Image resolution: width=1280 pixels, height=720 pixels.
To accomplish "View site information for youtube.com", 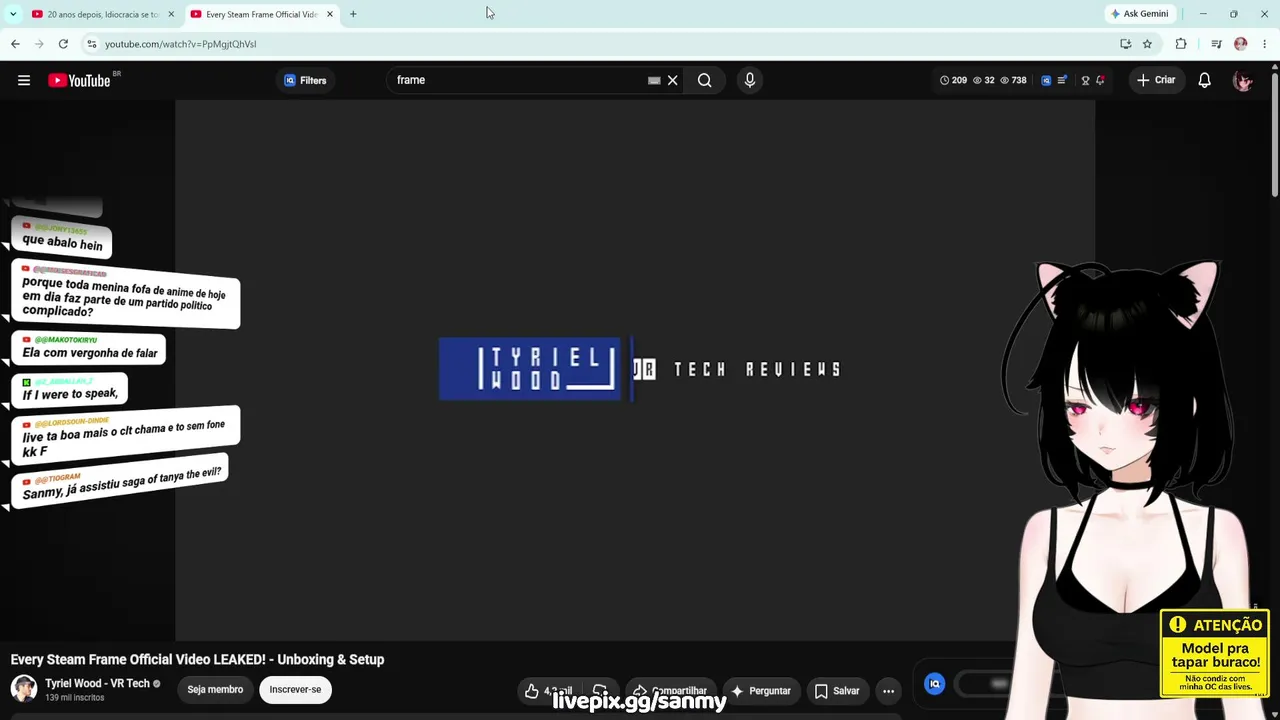I will (x=92, y=44).
